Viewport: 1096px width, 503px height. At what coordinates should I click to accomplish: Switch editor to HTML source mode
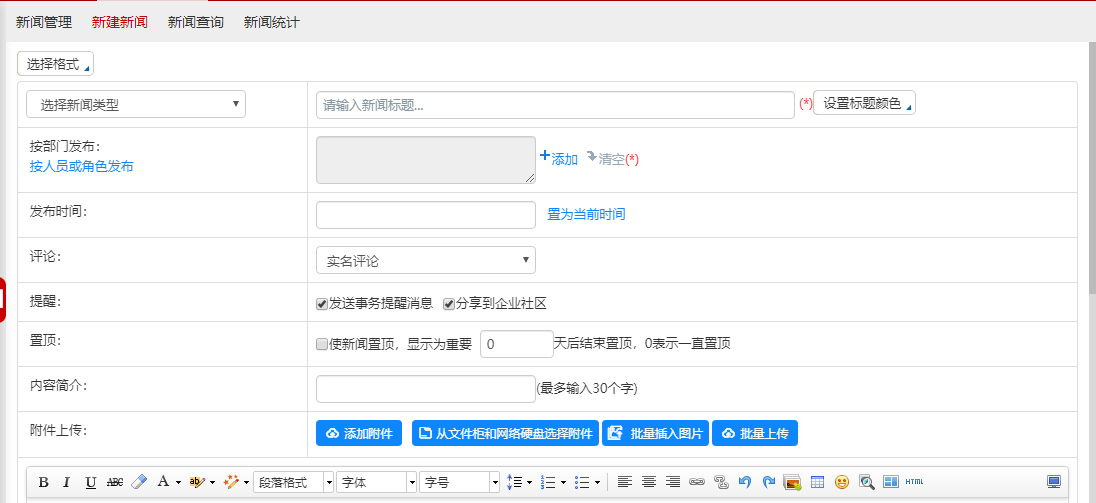click(914, 482)
